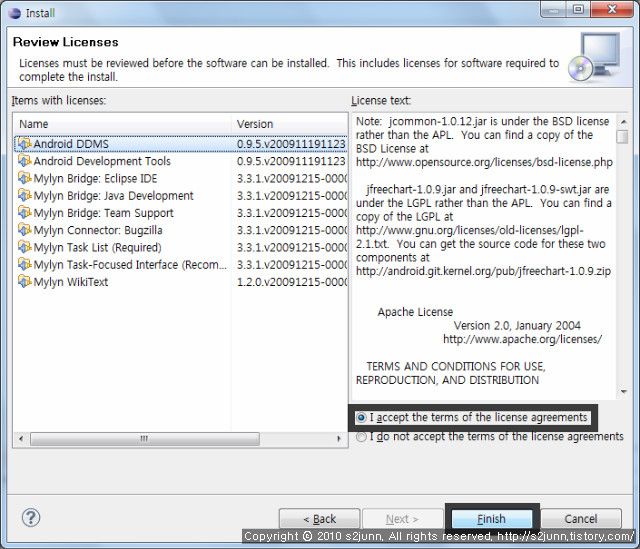Sort items by the Name column header
This screenshot has height=549, width=640.
(x=123, y=124)
